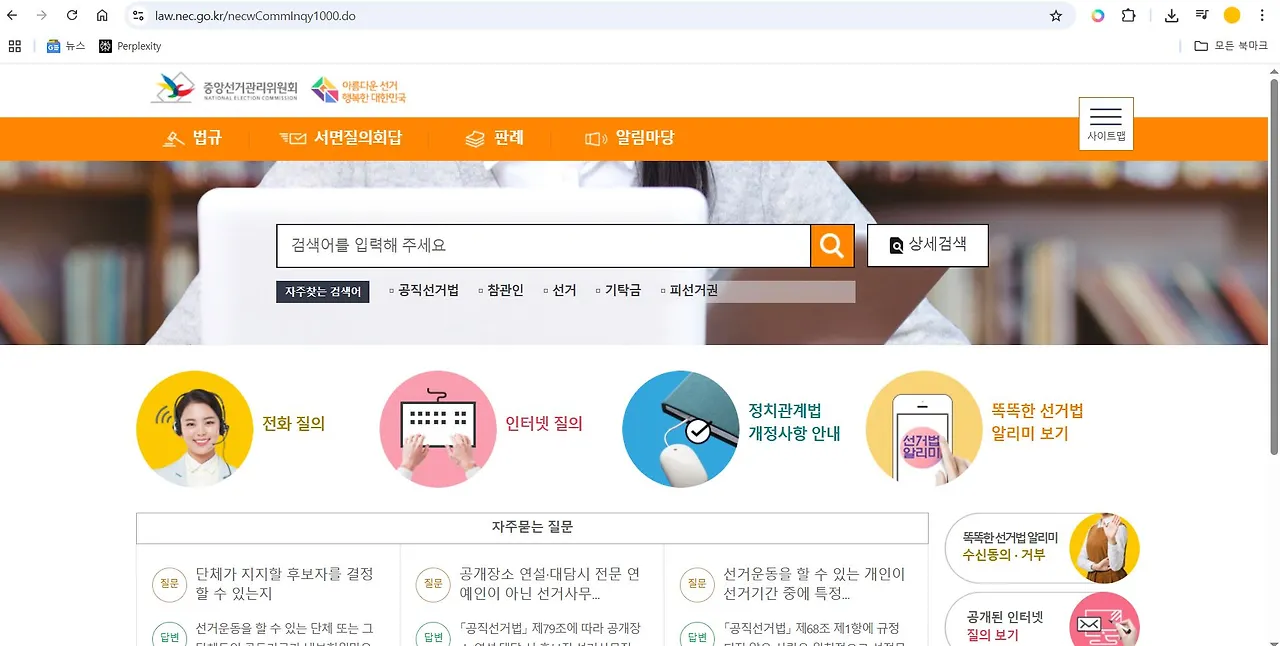Select the 전화 질의 phone inquiry icon
This screenshot has height=646, width=1280.
pyautogui.click(x=194, y=428)
